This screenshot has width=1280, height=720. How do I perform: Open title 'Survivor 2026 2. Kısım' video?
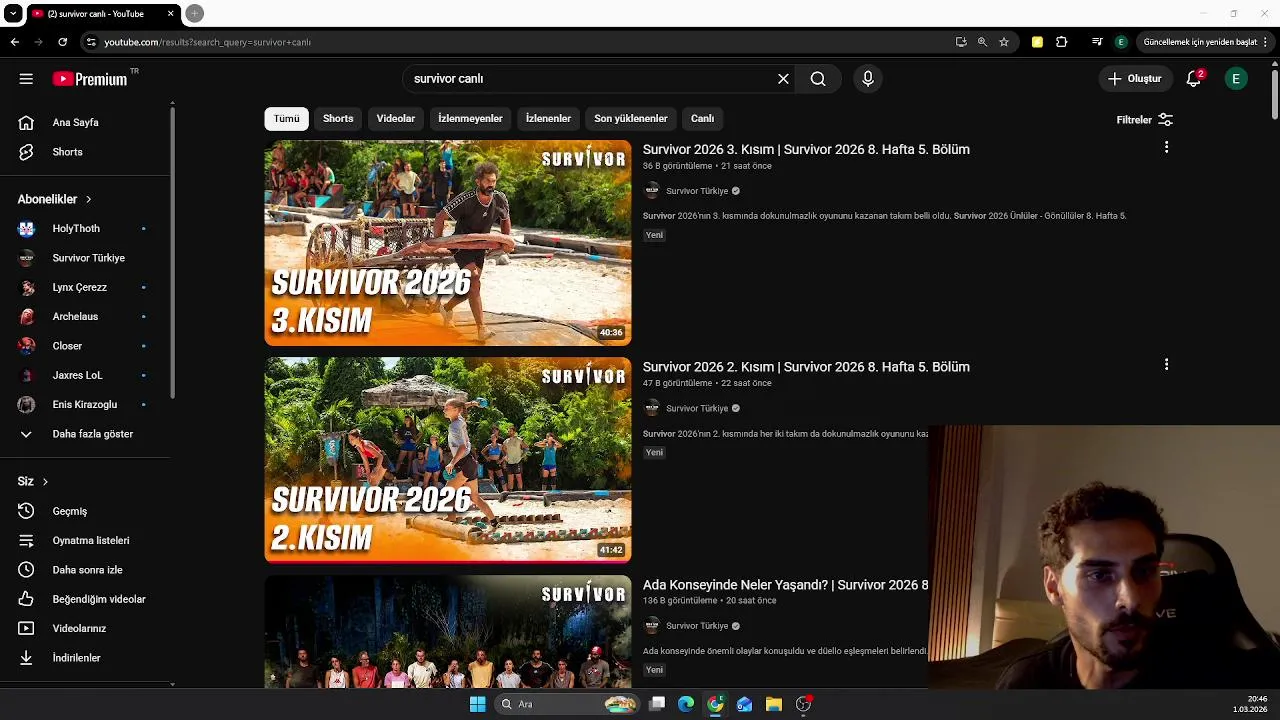tap(806, 367)
